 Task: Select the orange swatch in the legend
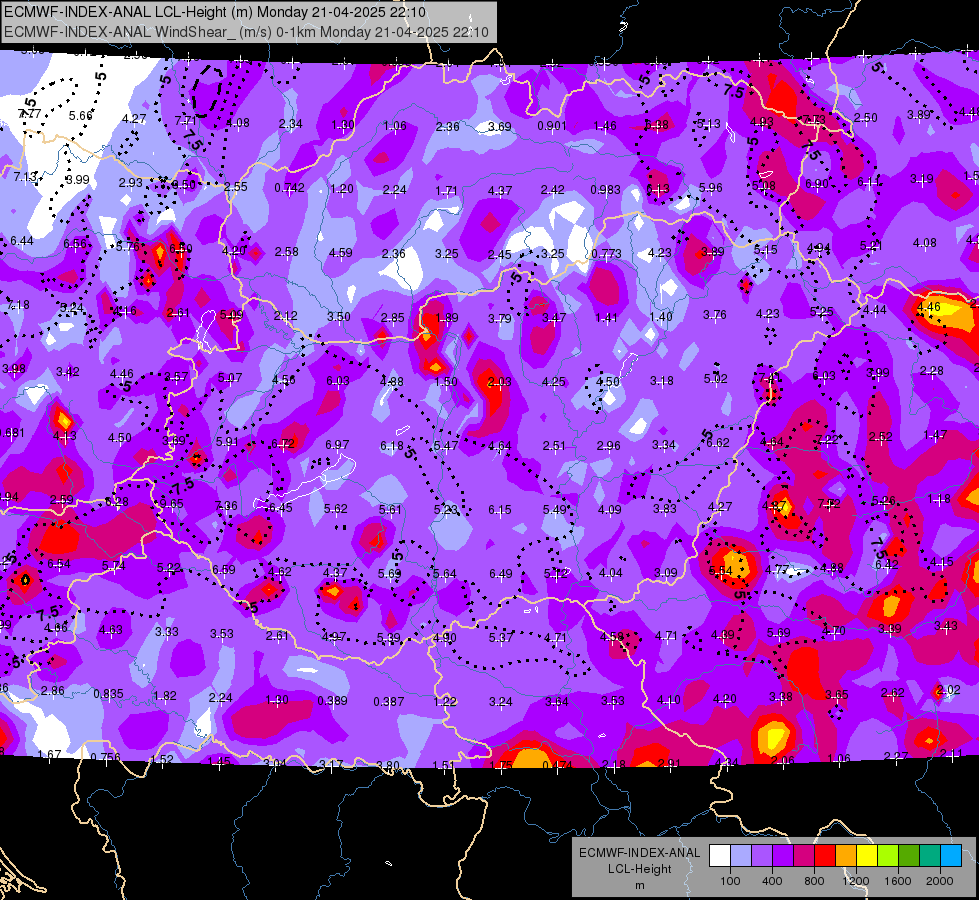846,856
